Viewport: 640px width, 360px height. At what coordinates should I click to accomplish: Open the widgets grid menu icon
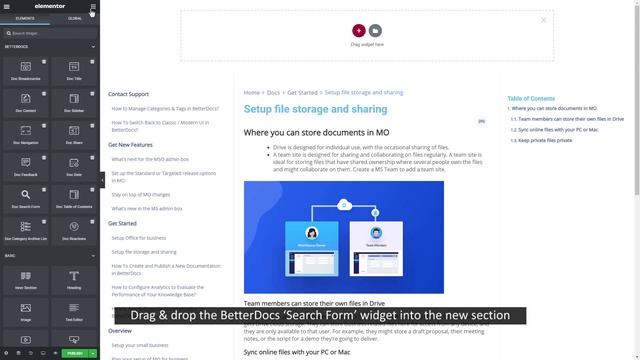[x=93, y=7]
